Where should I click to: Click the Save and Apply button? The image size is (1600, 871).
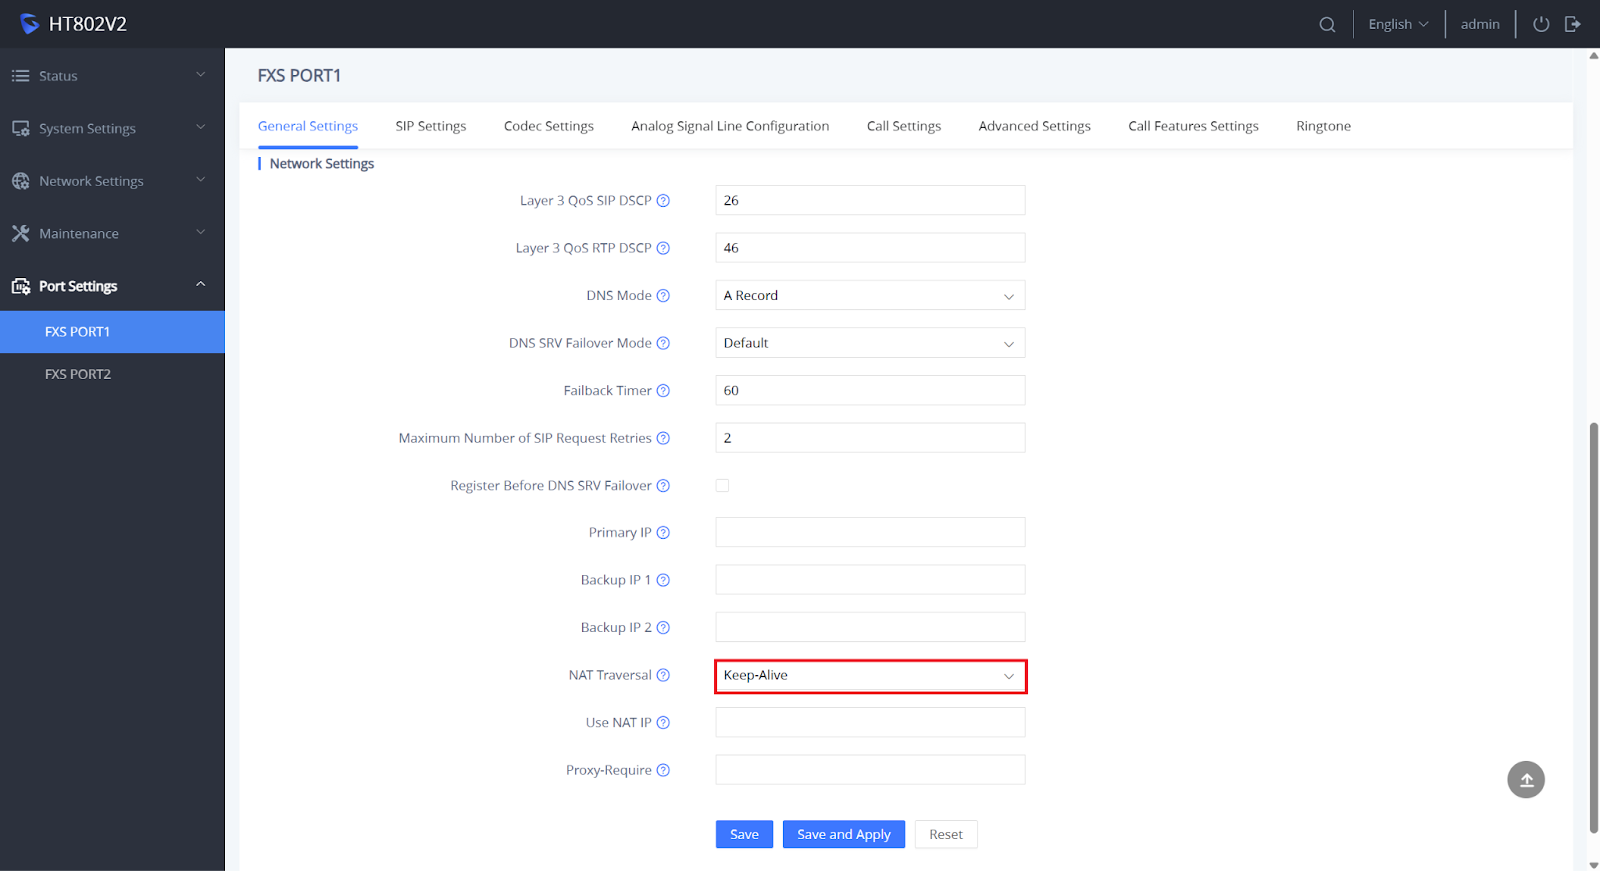pyautogui.click(x=844, y=834)
